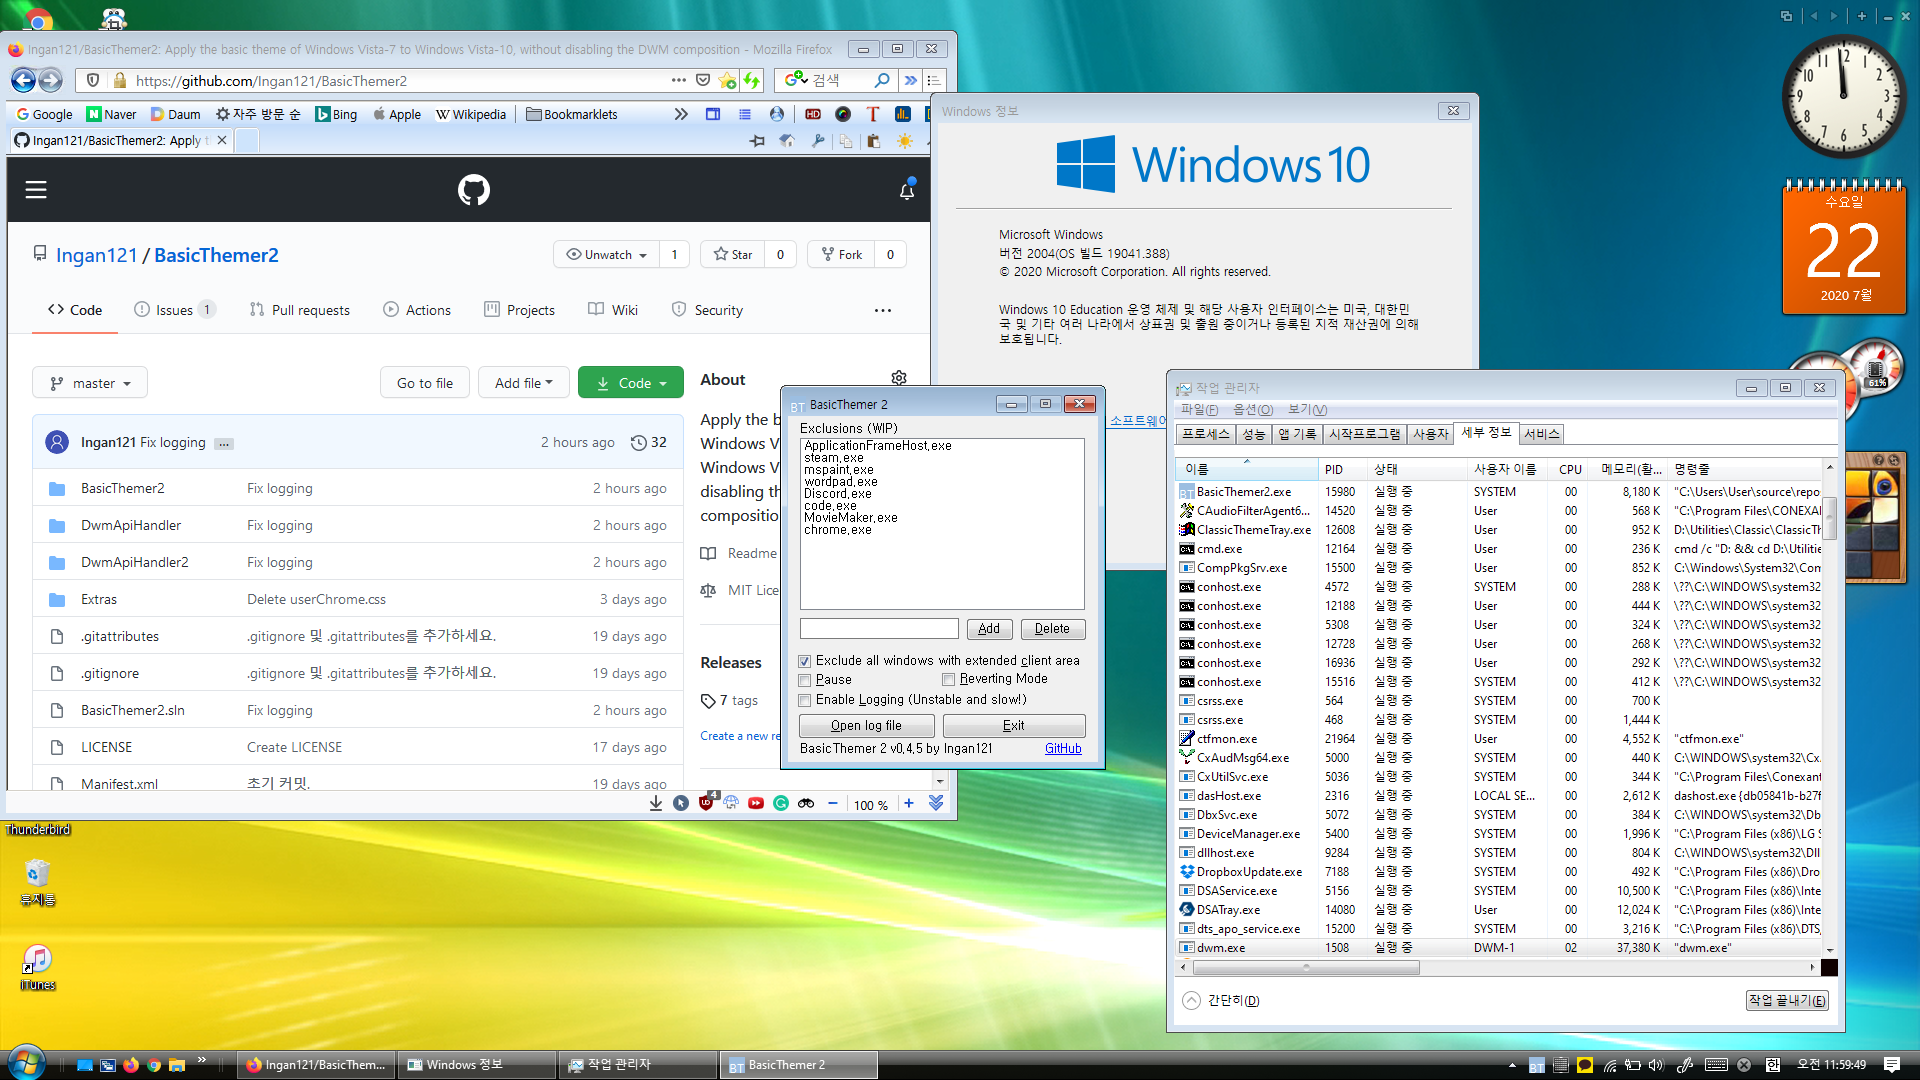Click the GitHub notifications bell icon

click(x=906, y=190)
